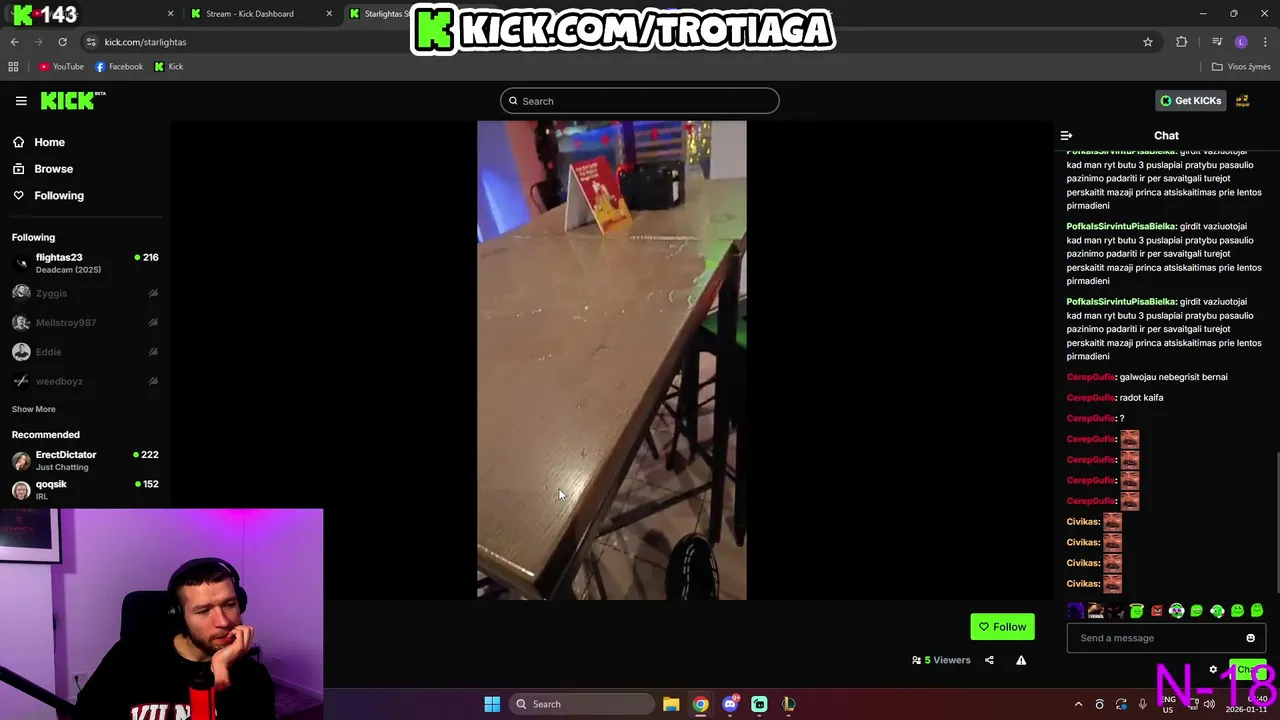Open flightas23 followed channel
The image size is (1280, 720).
[85, 263]
